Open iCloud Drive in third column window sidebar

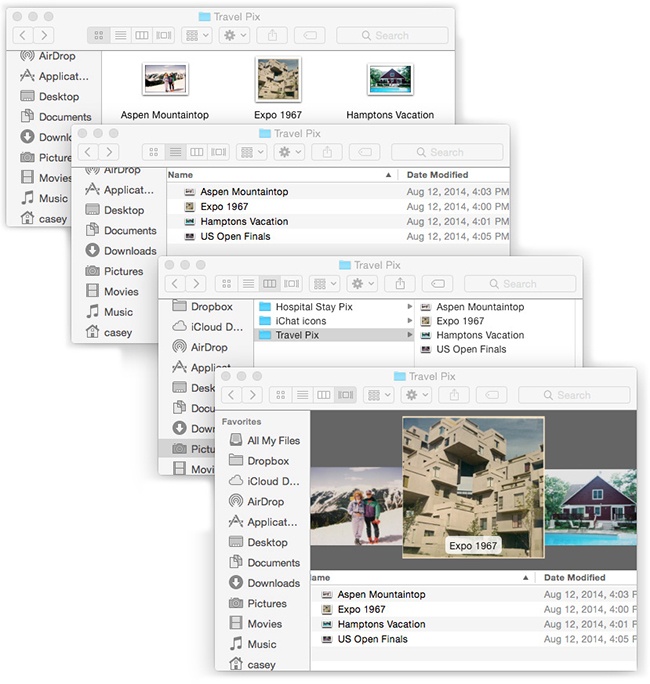click(207, 327)
